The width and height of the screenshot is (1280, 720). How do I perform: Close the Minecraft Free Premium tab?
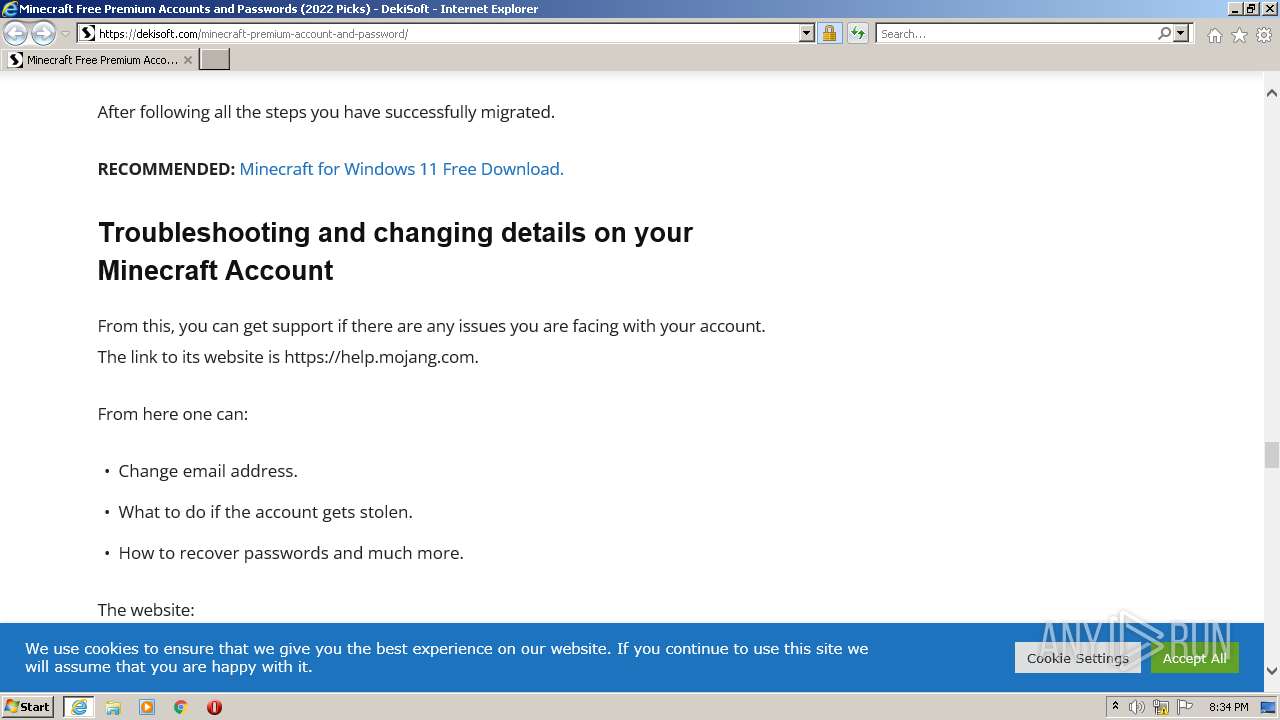click(188, 60)
